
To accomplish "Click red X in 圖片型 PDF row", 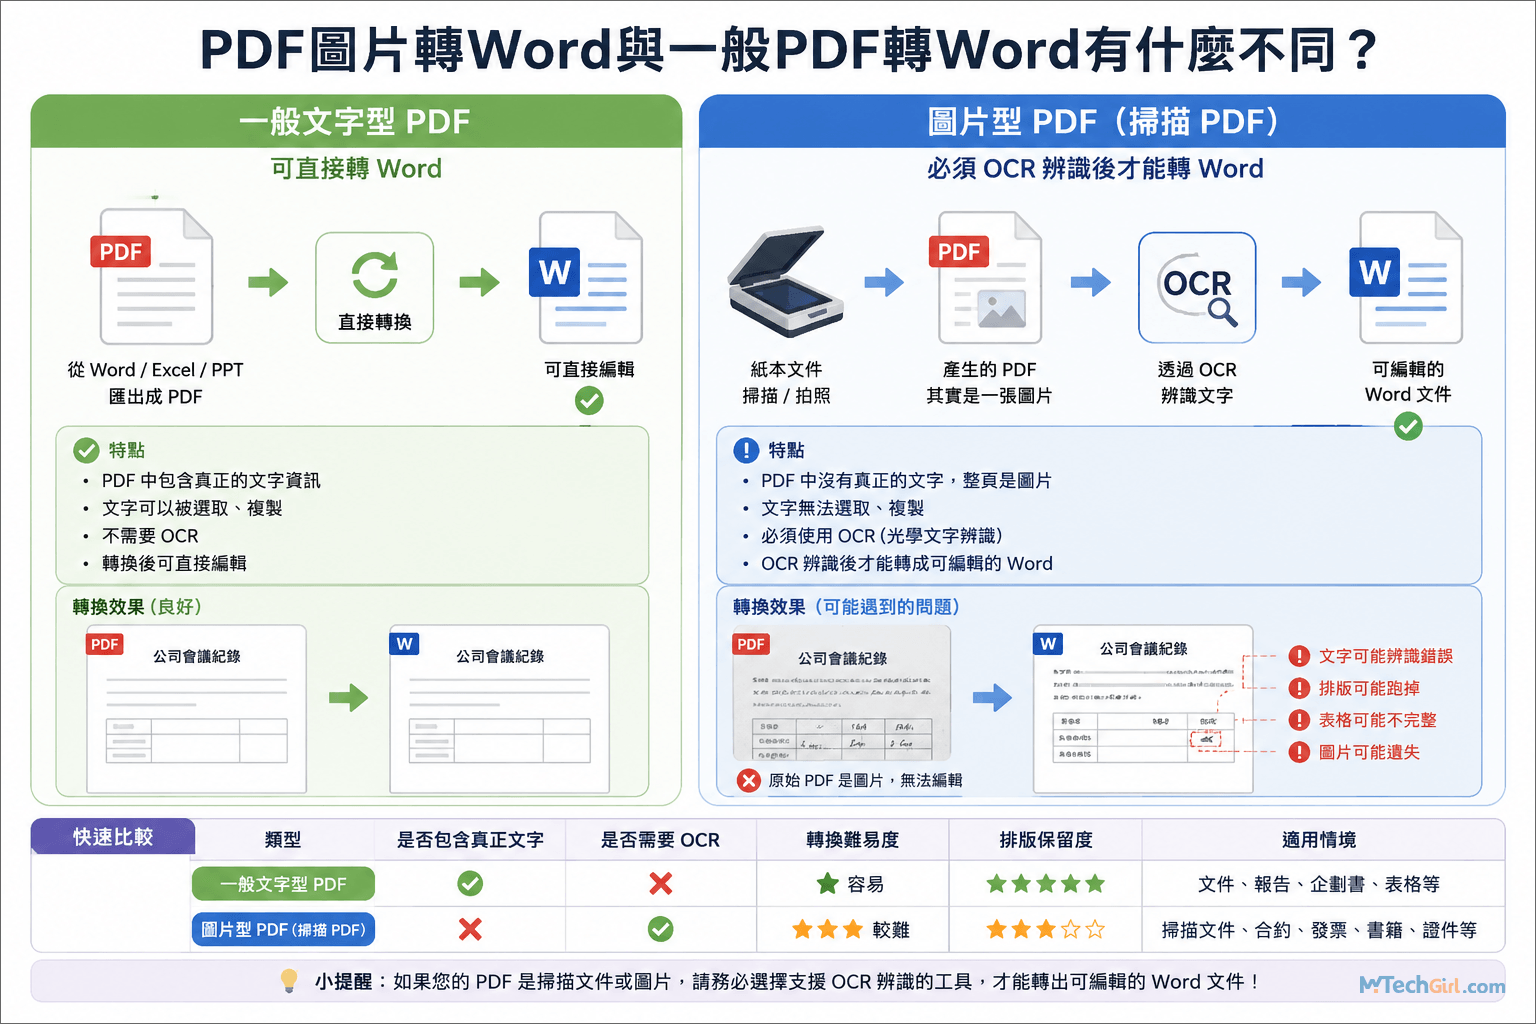I will click(470, 930).
